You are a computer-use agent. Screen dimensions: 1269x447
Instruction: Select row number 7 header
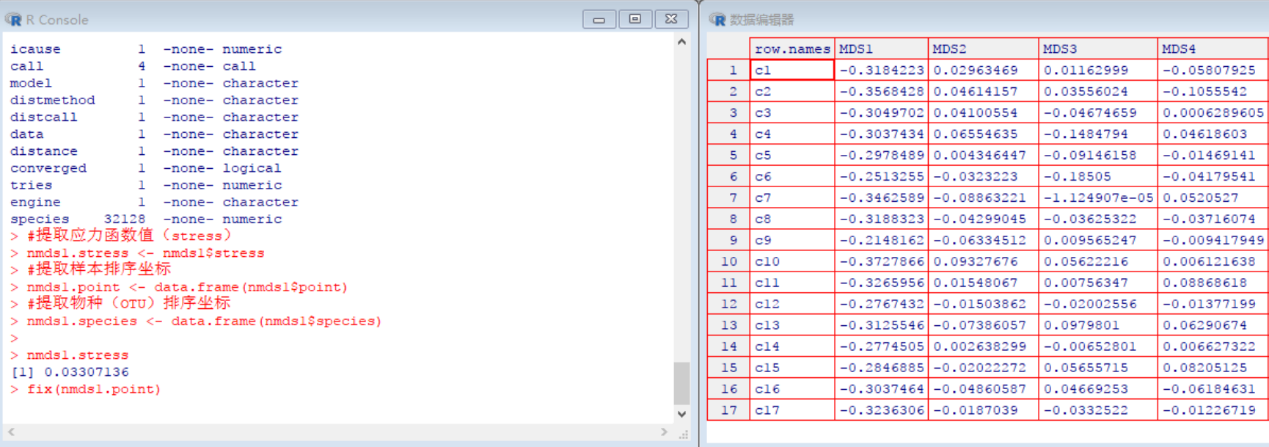coord(728,197)
